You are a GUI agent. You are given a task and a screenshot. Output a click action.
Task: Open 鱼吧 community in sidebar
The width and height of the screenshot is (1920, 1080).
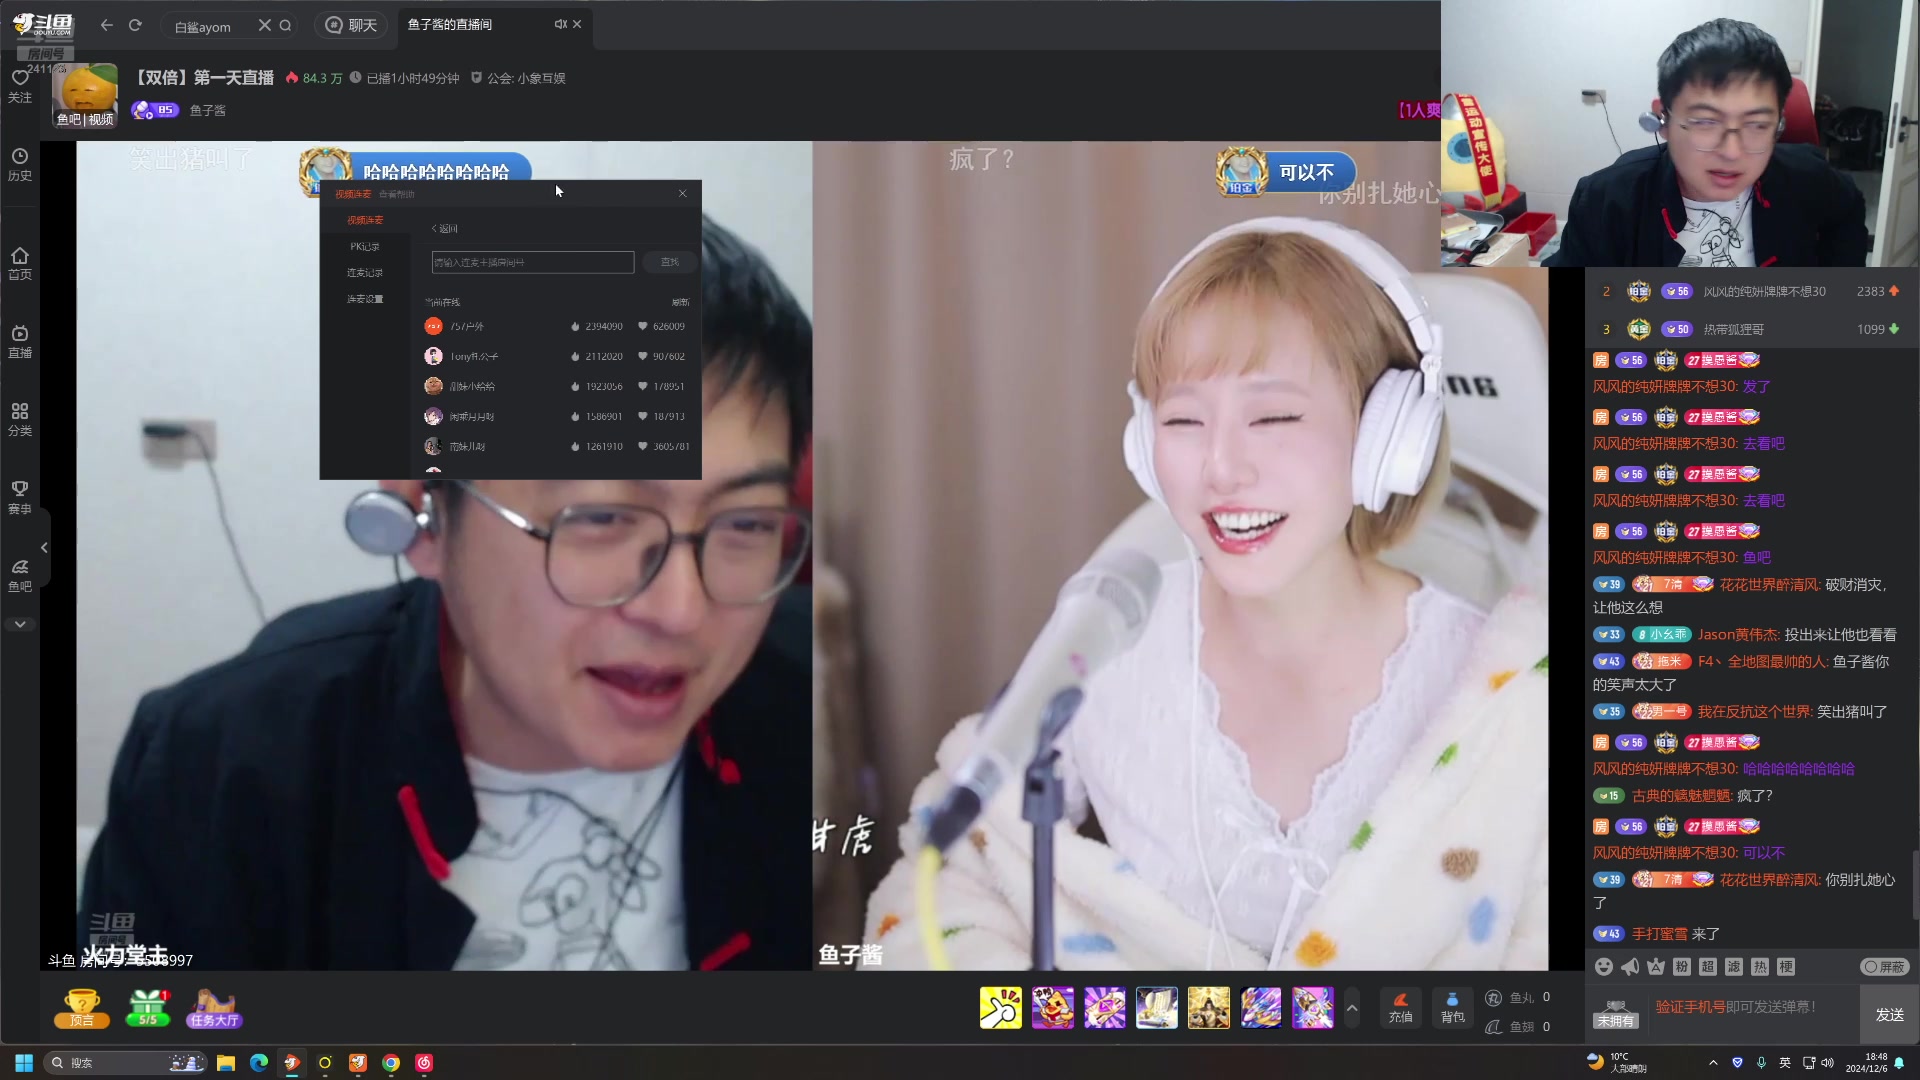click(20, 576)
